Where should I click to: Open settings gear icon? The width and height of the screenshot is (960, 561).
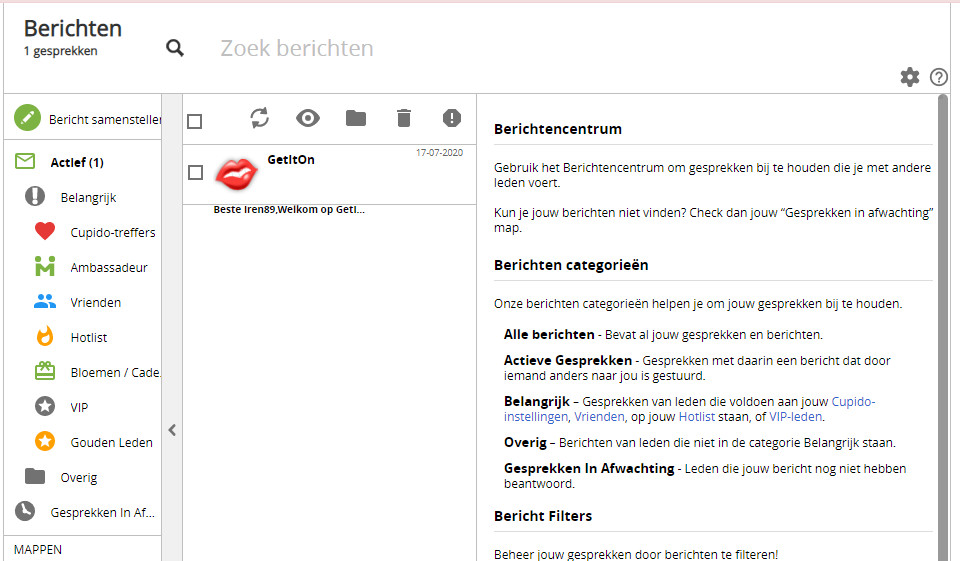(x=909, y=77)
